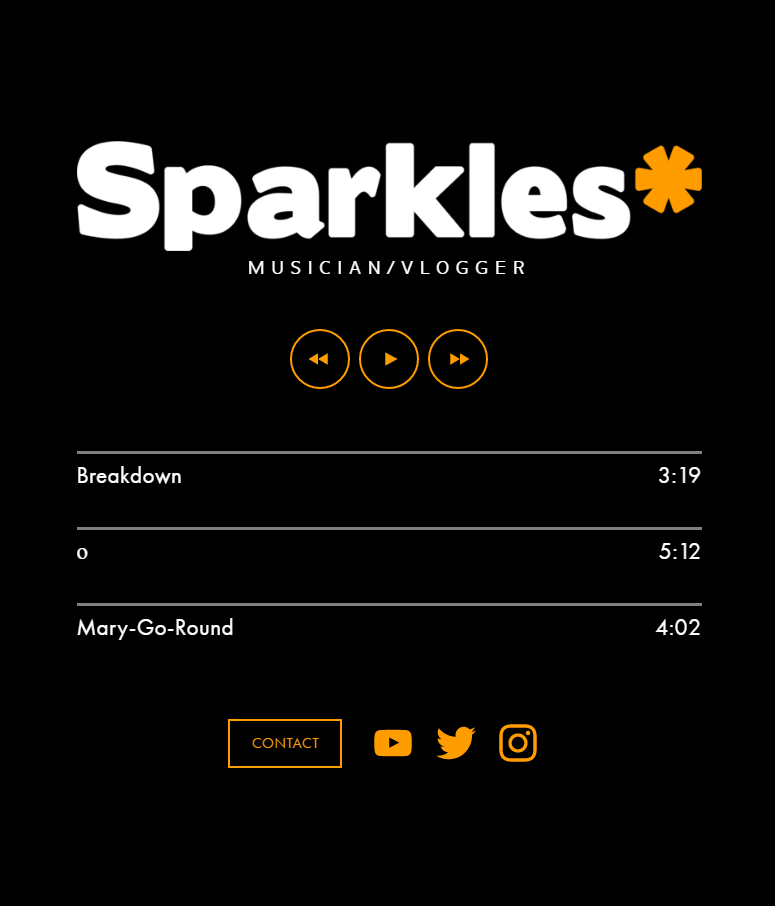Click the orange asterisk in the logo
The height and width of the screenshot is (906, 775).
(668, 179)
